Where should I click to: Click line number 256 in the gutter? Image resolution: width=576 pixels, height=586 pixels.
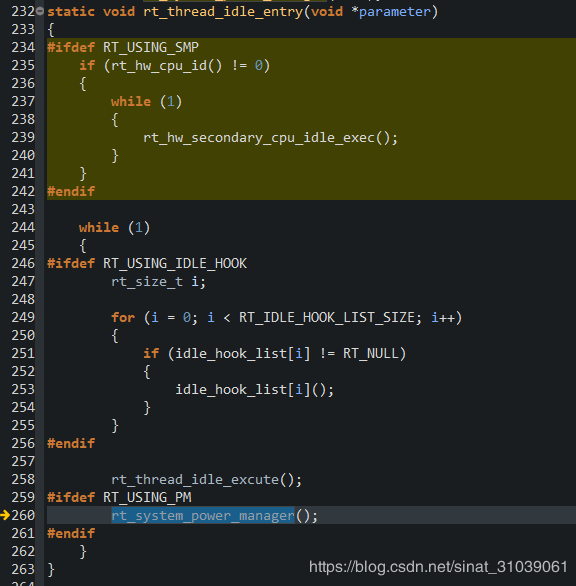23,444
